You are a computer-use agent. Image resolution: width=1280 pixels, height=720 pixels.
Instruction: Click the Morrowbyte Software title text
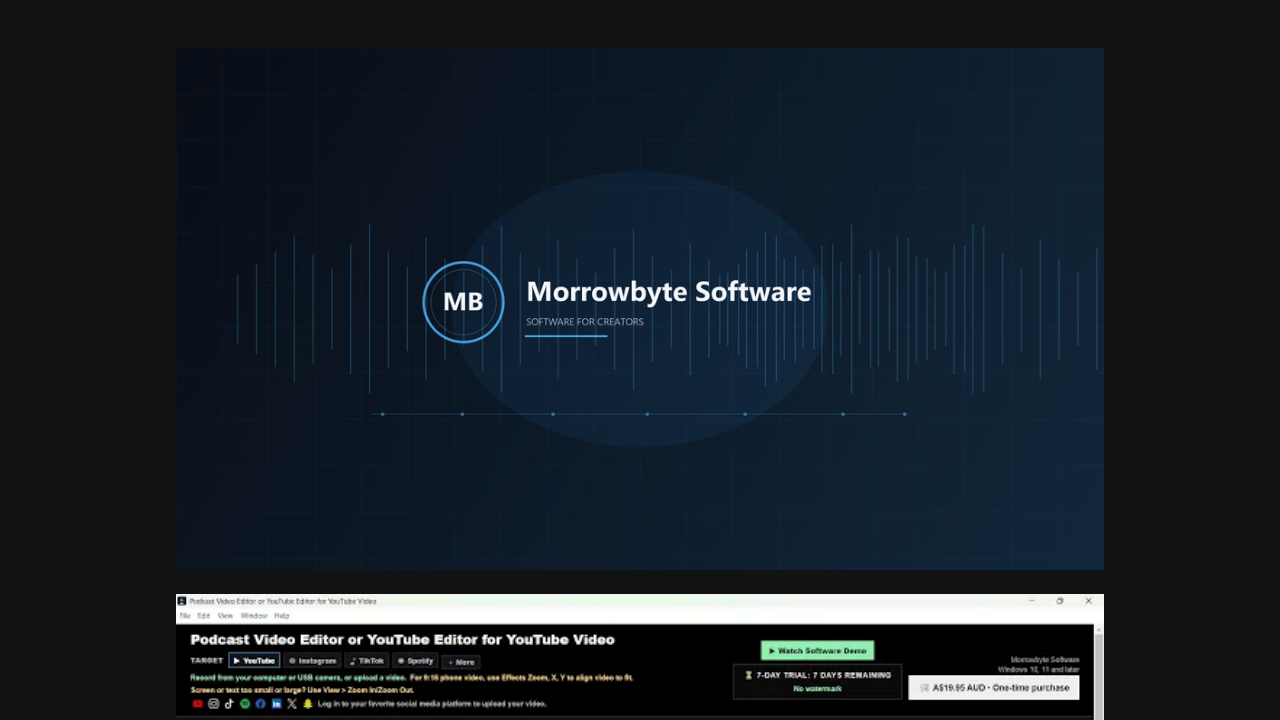[x=669, y=292]
